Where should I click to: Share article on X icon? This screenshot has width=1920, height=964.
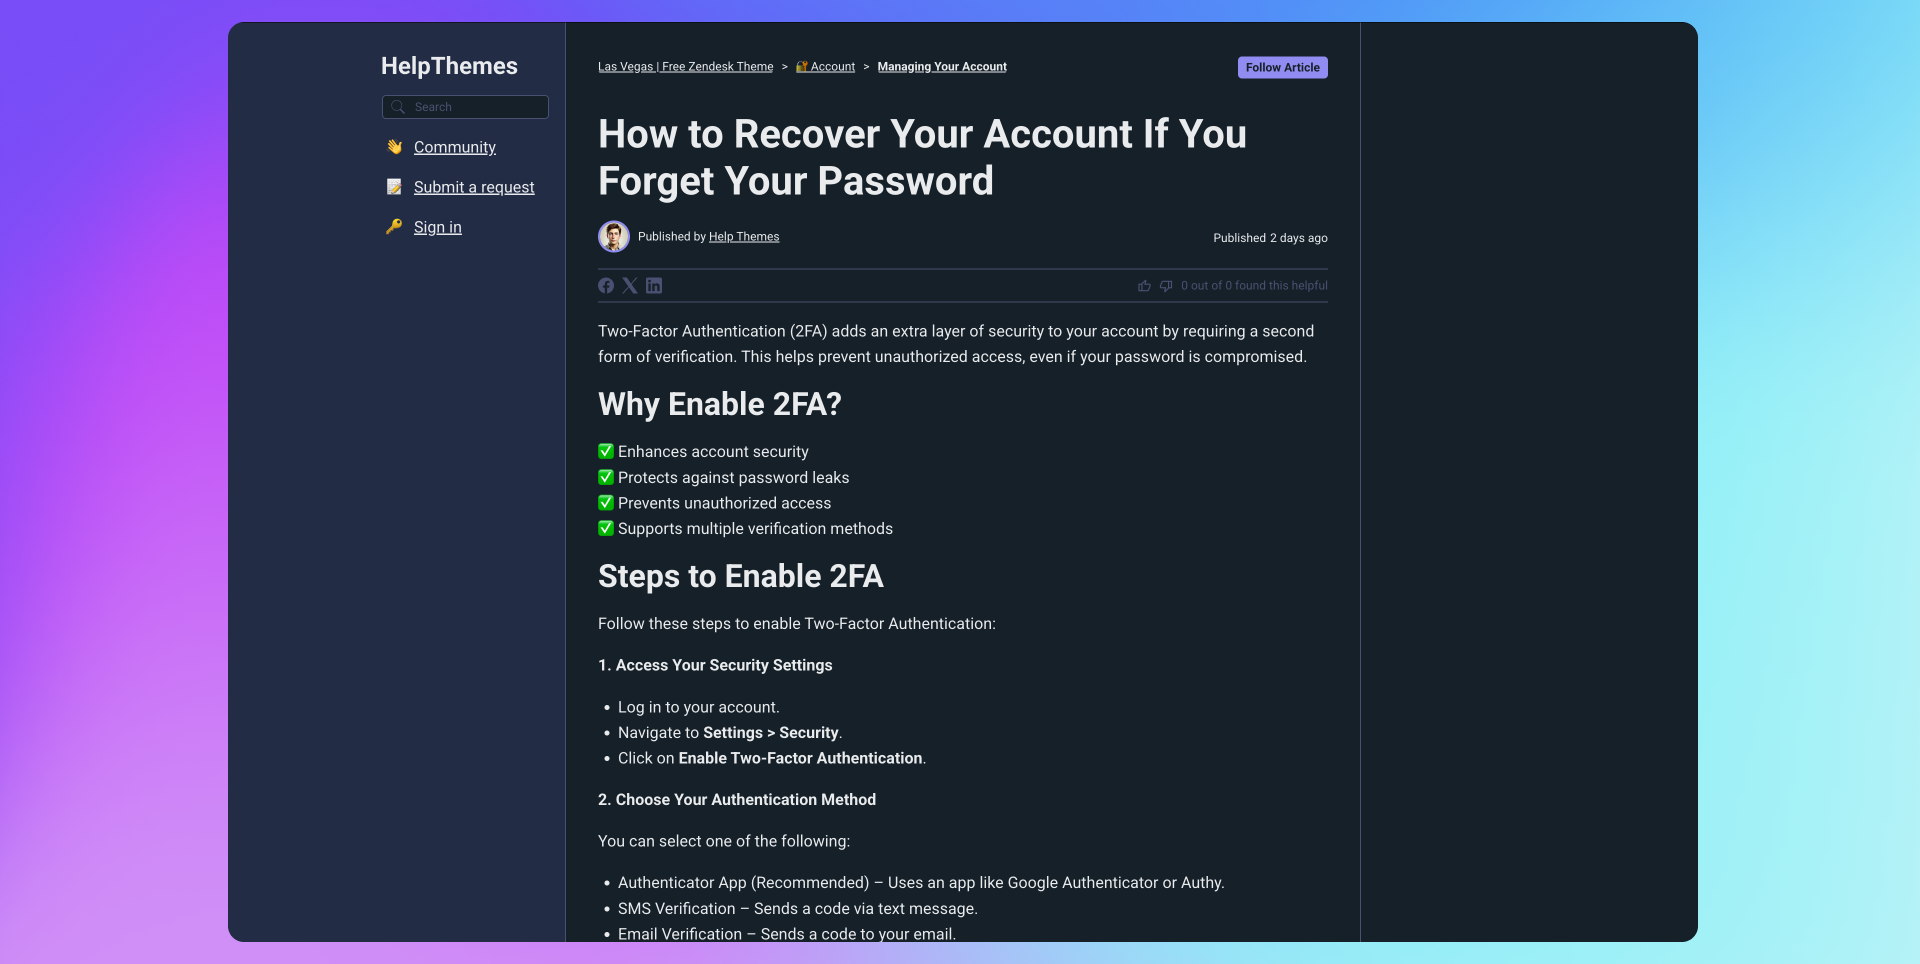[x=630, y=286]
